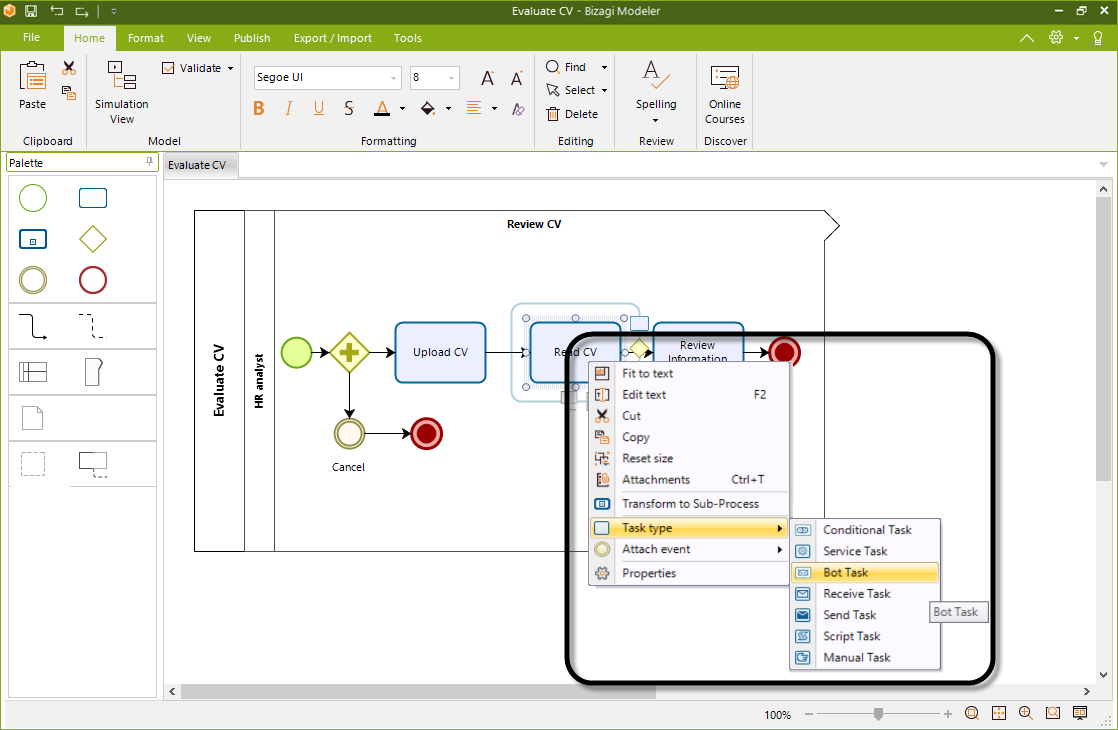Viewport: 1118px width, 730px height.
Task: Expand the Spelling dropdown arrow
Action: point(656,120)
